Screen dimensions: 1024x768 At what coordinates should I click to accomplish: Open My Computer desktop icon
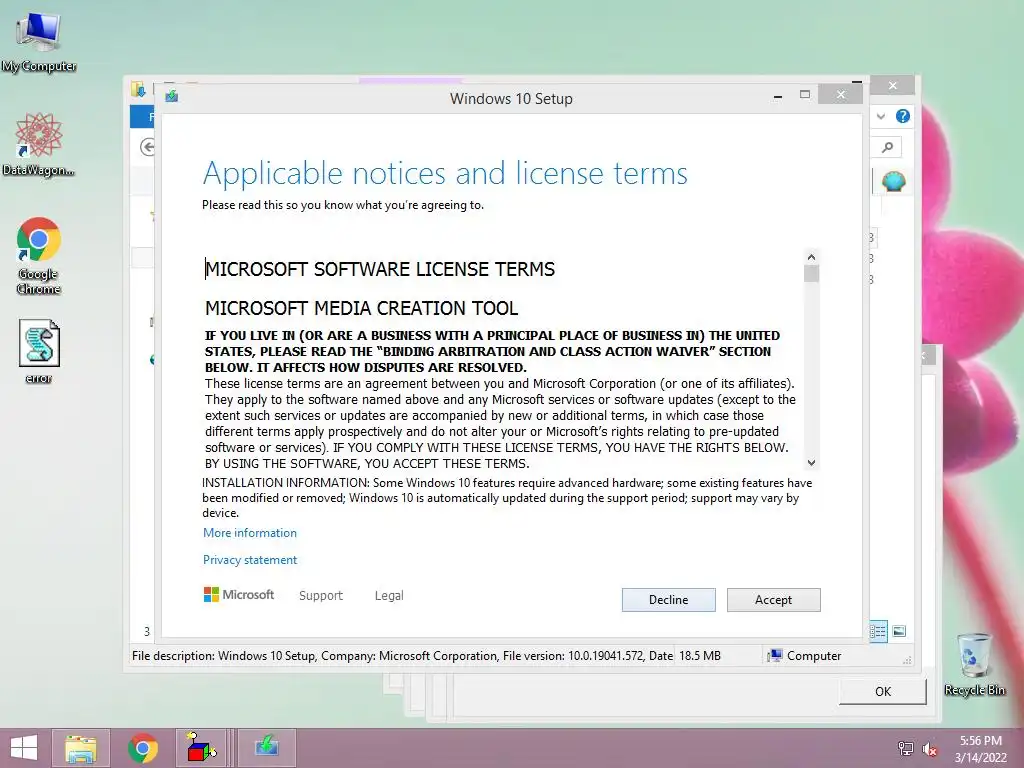point(39,40)
